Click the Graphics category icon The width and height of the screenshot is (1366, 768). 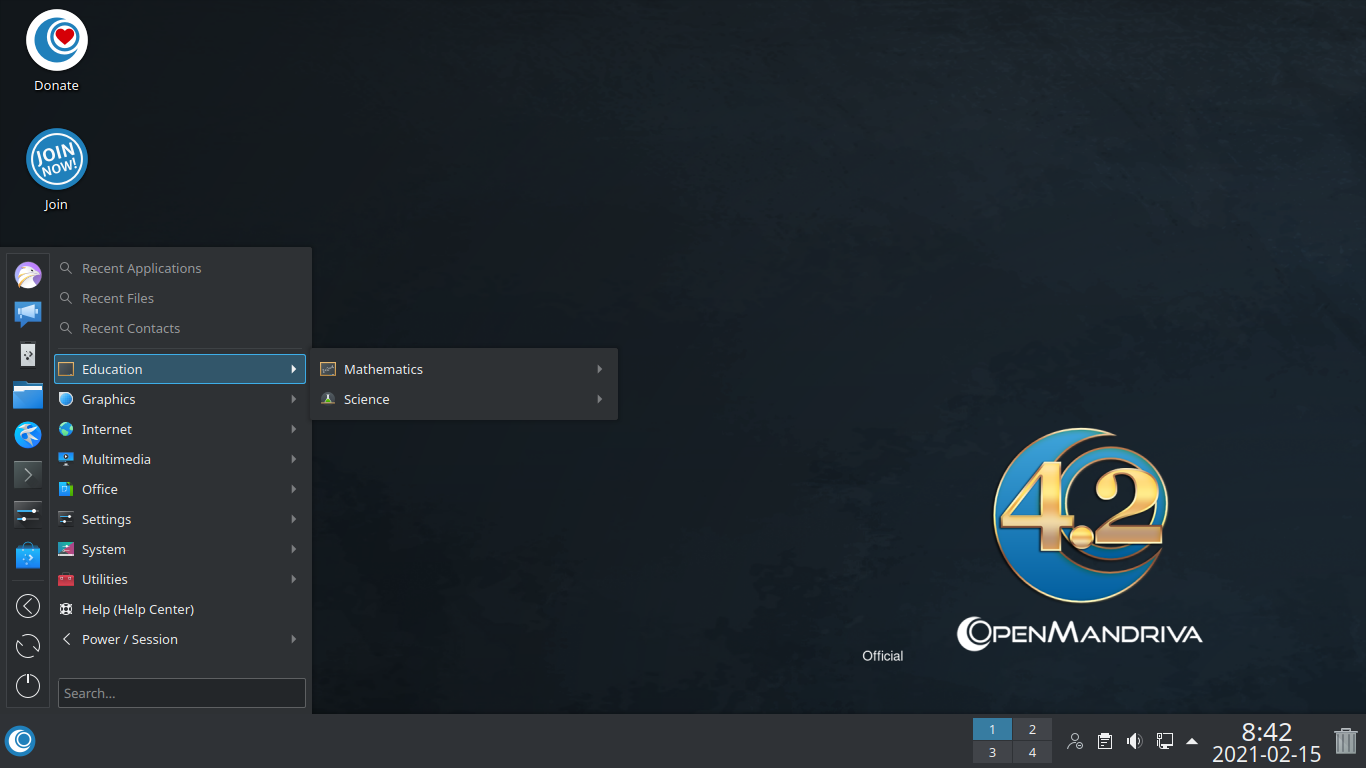[66, 399]
